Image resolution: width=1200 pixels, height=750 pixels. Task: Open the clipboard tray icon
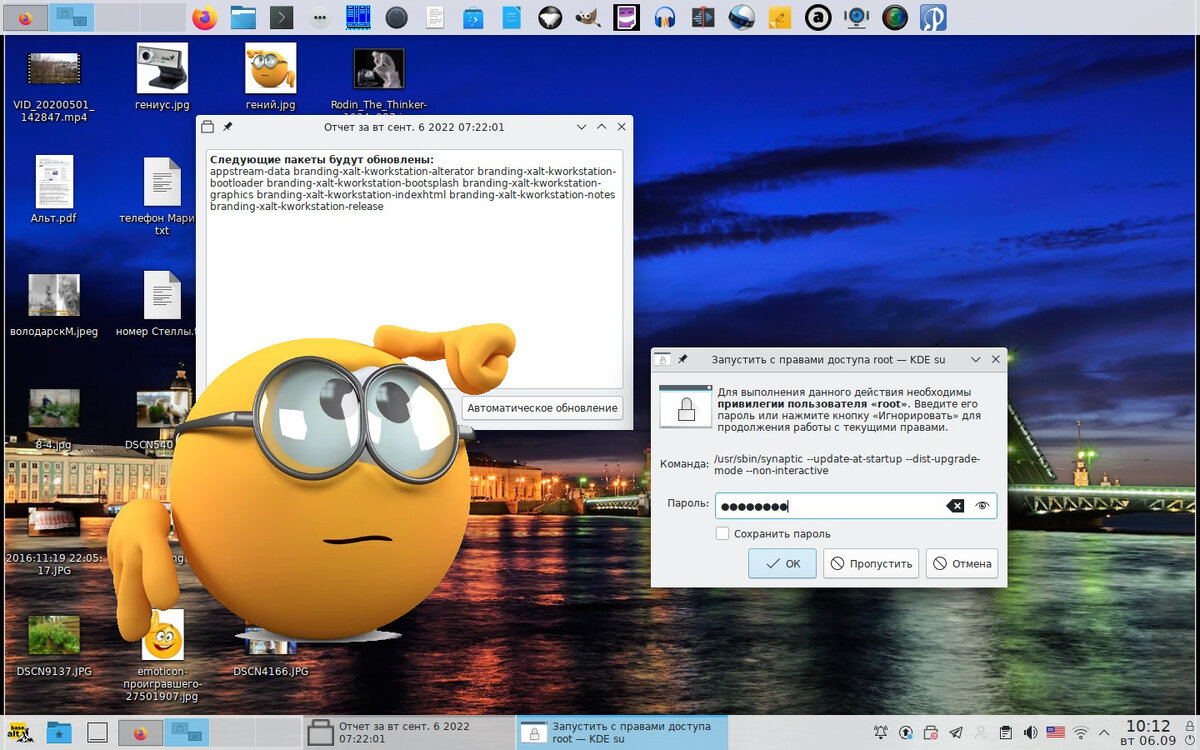click(1006, 733)
